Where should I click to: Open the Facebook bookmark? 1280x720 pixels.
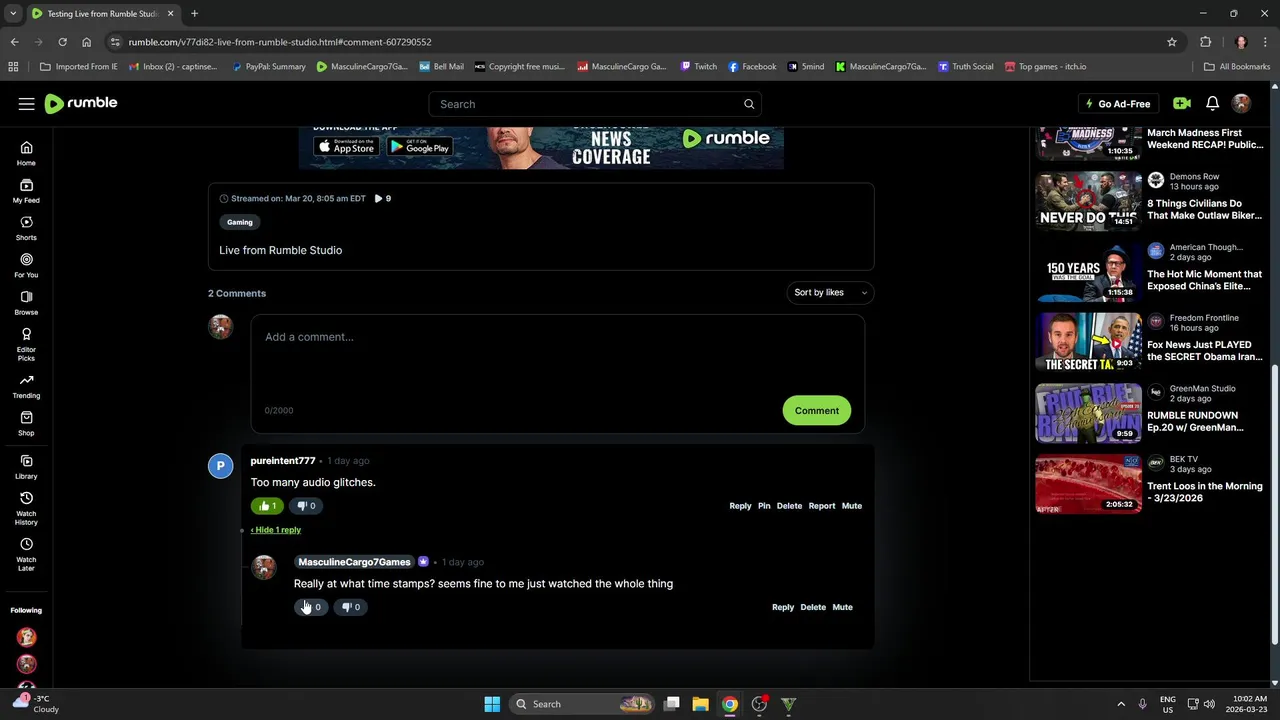[x=752, y=67]
